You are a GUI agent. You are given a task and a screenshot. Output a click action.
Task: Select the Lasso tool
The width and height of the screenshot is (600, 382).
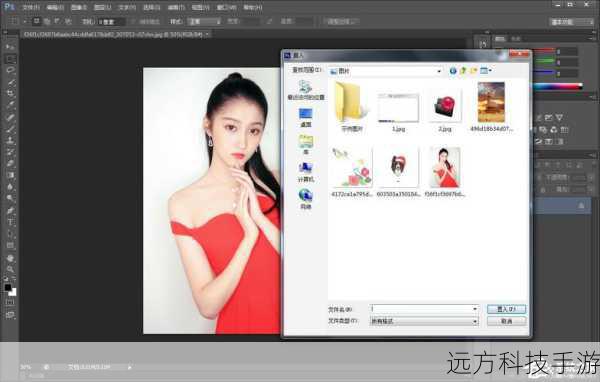click(x=10, y=70)
